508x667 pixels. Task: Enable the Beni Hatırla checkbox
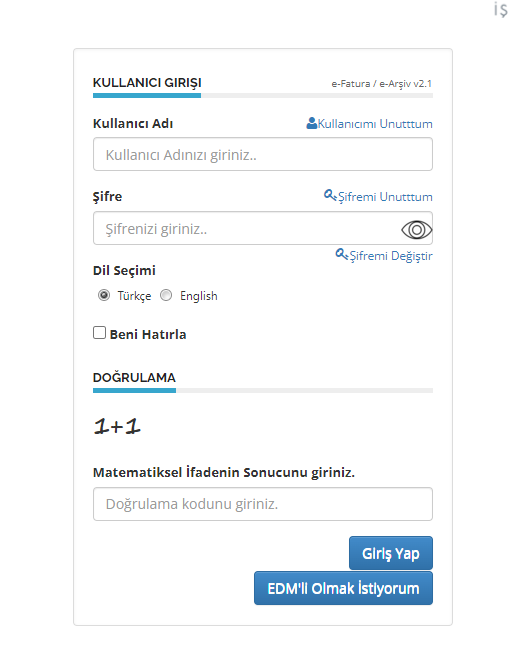[100, 333]
